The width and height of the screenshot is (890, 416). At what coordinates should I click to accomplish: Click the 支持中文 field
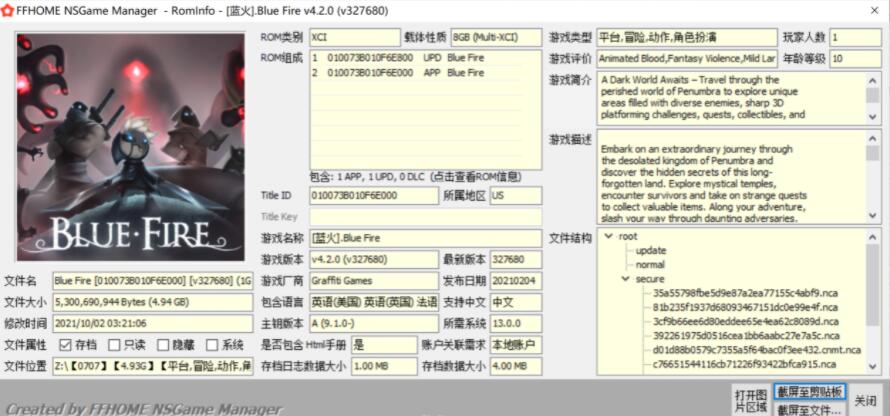tap(516, 302)
